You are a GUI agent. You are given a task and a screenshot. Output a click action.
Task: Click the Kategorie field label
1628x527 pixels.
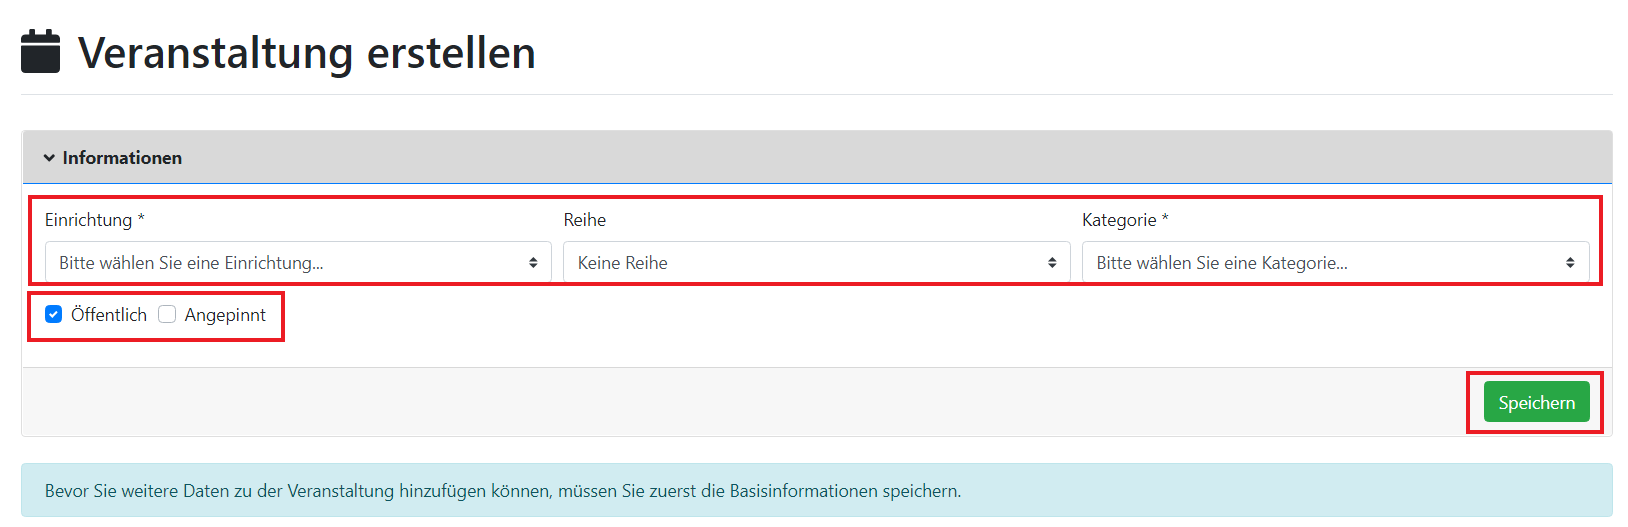tap(1119, 220)
